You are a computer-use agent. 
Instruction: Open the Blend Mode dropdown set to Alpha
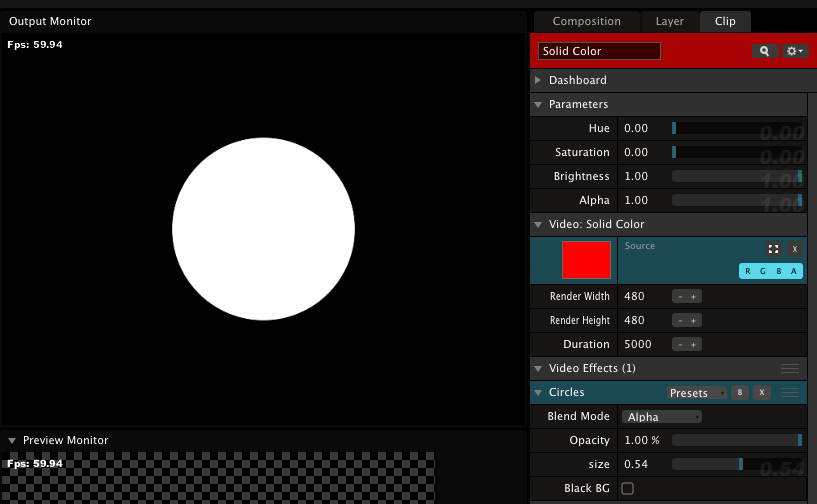pos(661,417)
